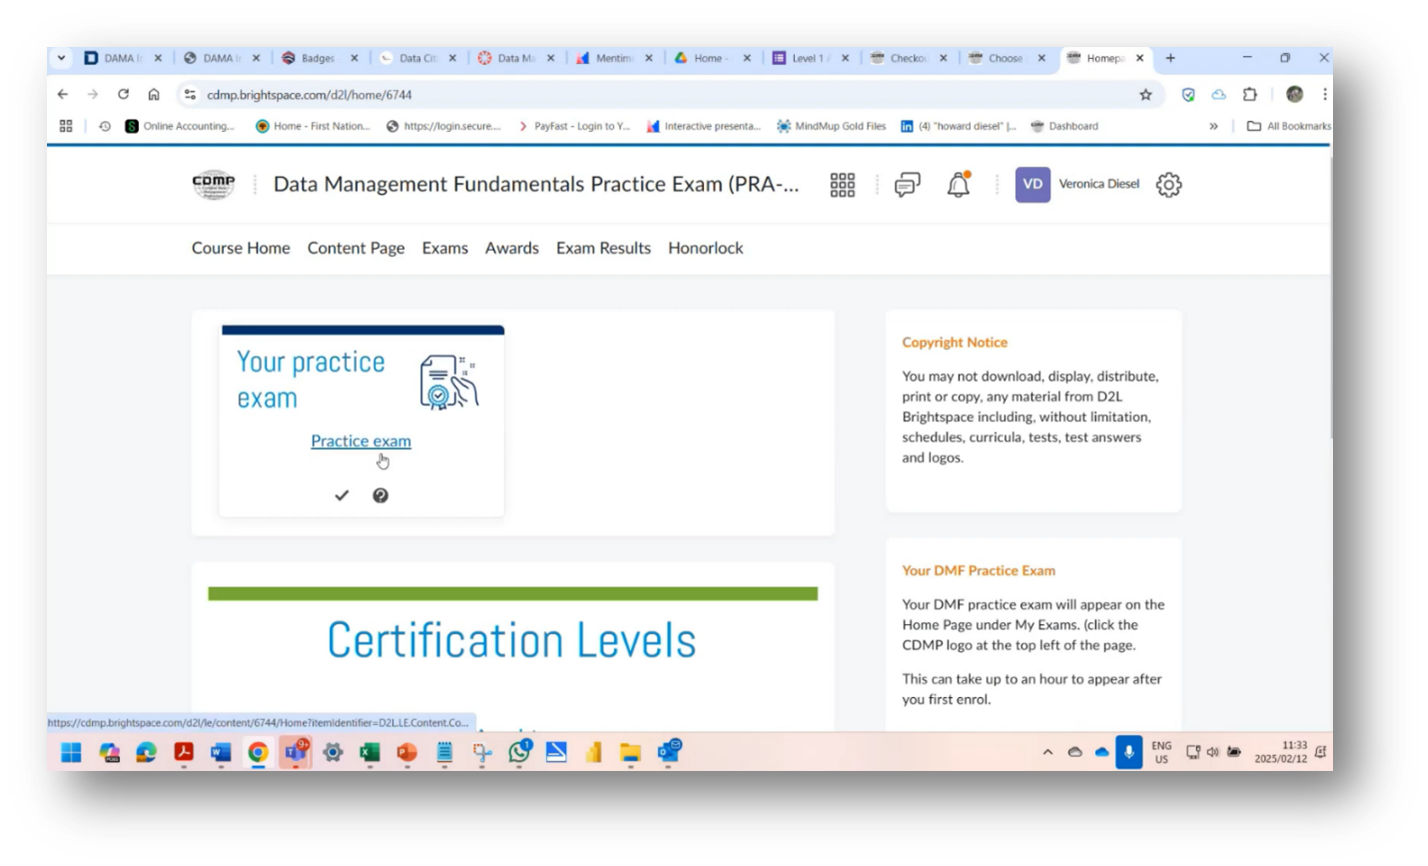Open WhatsApp from the taskbar
The width and height of the screenshot is (1428, 866).
(x=519, y=752)
